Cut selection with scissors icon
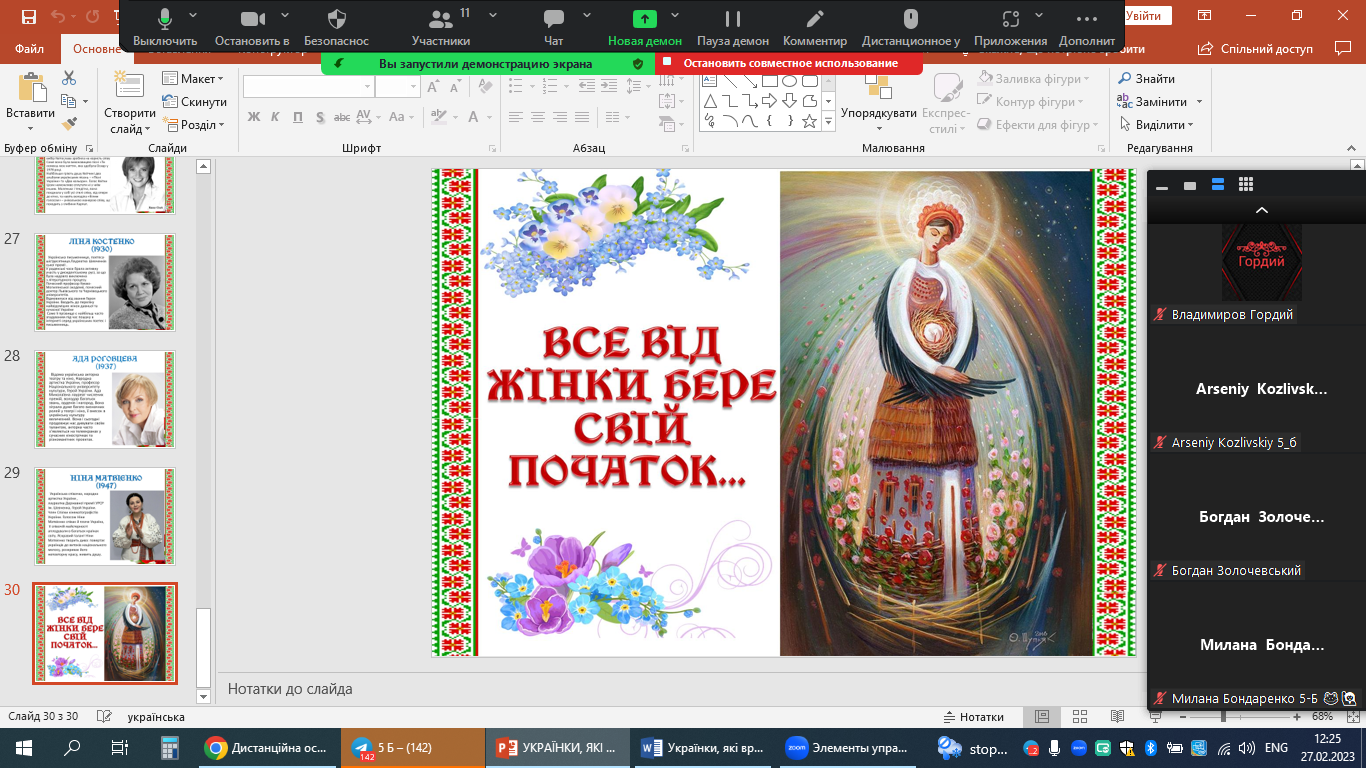The height and width of the screenshot is (768, 1366). tap(69, 78)
